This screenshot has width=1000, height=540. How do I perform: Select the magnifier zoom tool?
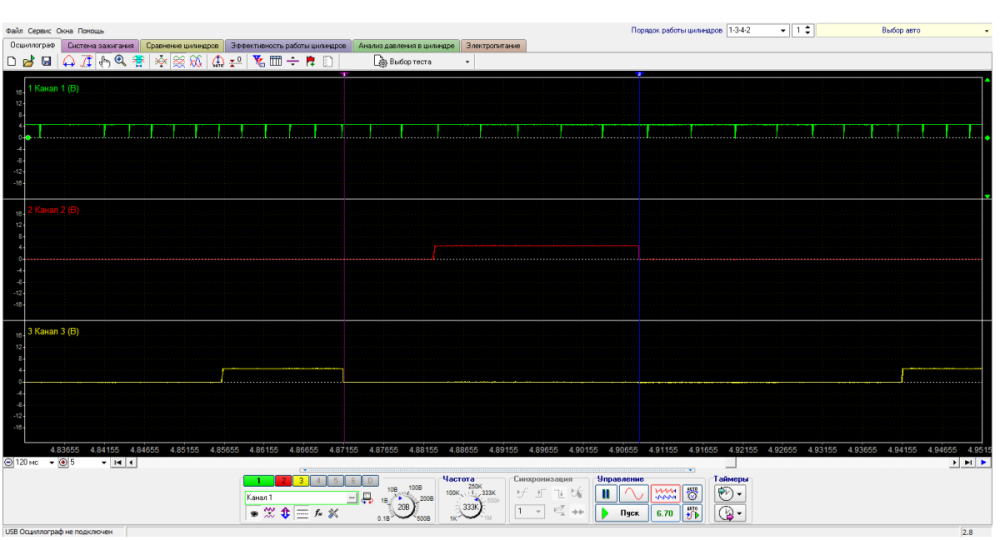click(120, 62)
